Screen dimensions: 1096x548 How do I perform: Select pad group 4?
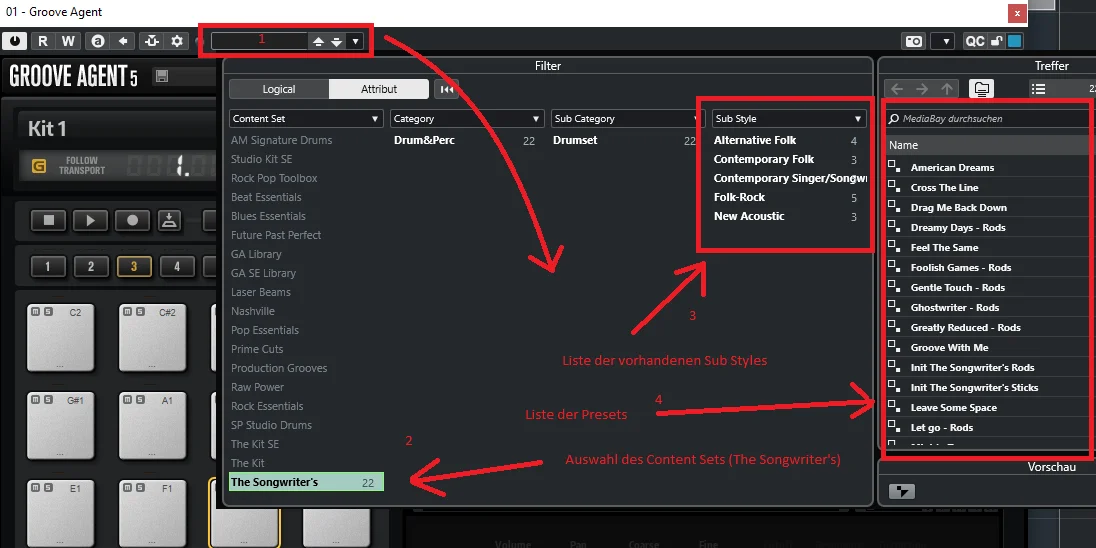click(x=177, y=266)
